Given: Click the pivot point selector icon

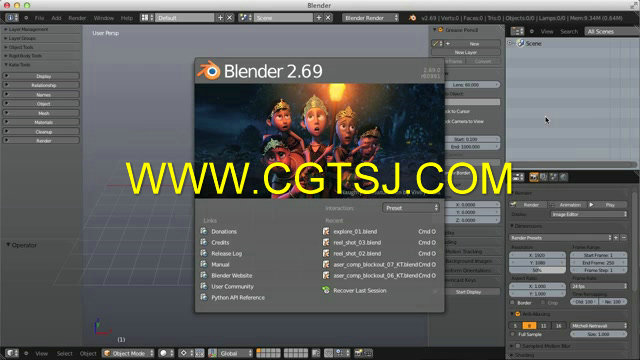Looking at the screenshot, I should coord(186,353).
